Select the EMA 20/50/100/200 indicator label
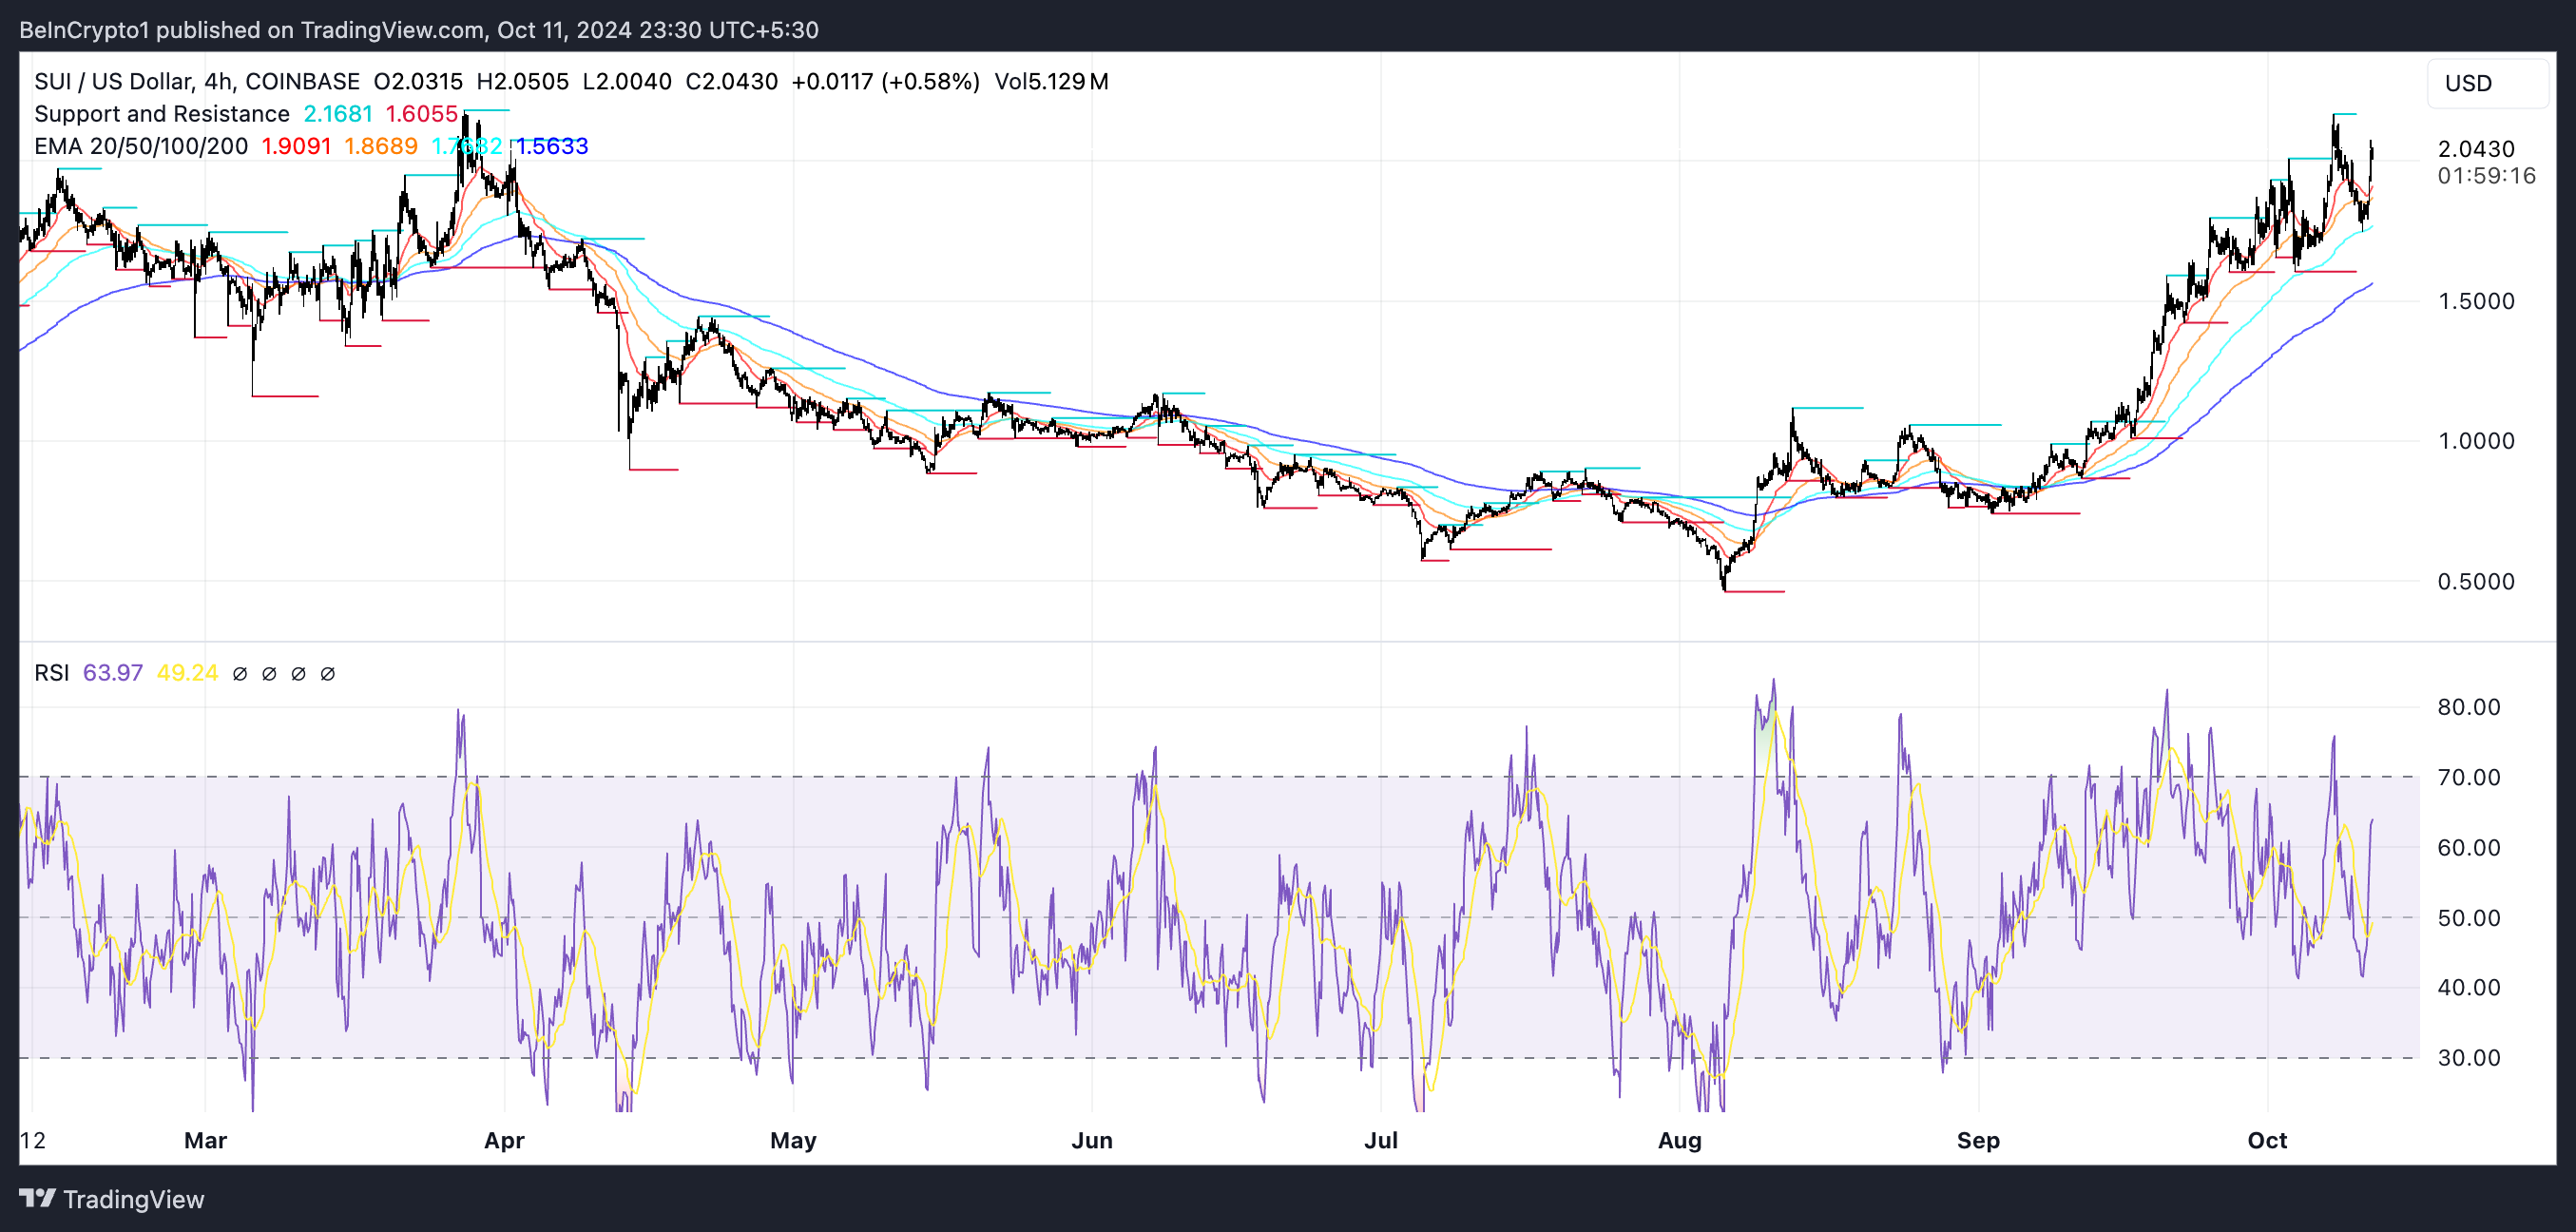 pyautogui.click(x=141, y=146)
